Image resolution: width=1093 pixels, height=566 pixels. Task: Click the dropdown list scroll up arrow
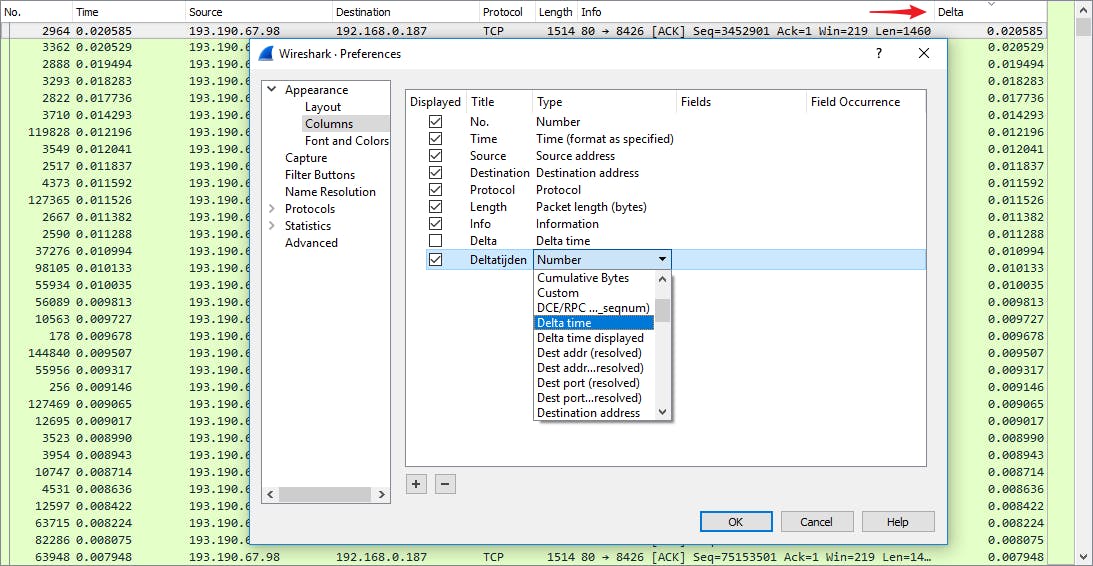click(x=663, y=279)
